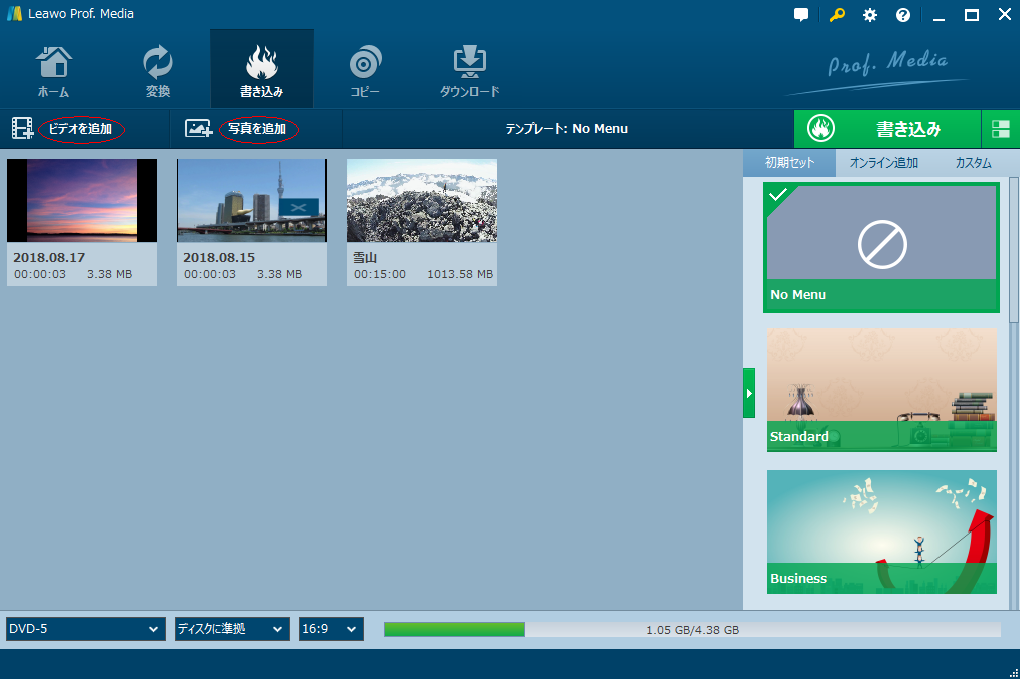Click the add photo picture icon

click(x=198, y=128)
